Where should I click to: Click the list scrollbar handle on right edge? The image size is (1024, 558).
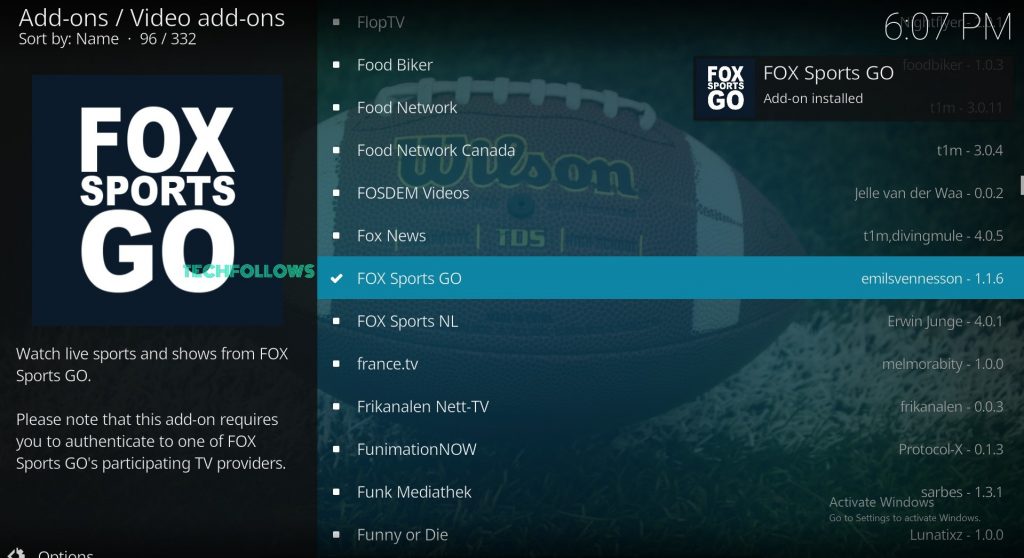click(x=1021, y=185)
